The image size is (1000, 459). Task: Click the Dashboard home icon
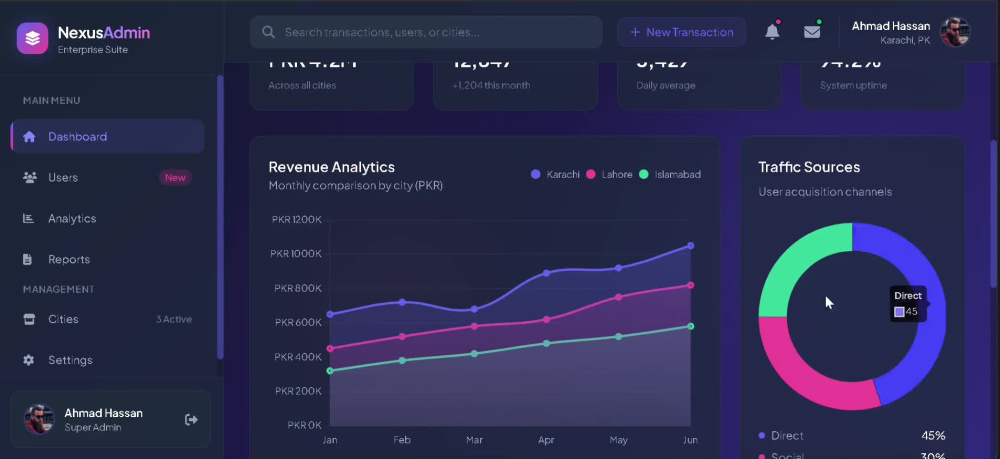click(29, 136)
